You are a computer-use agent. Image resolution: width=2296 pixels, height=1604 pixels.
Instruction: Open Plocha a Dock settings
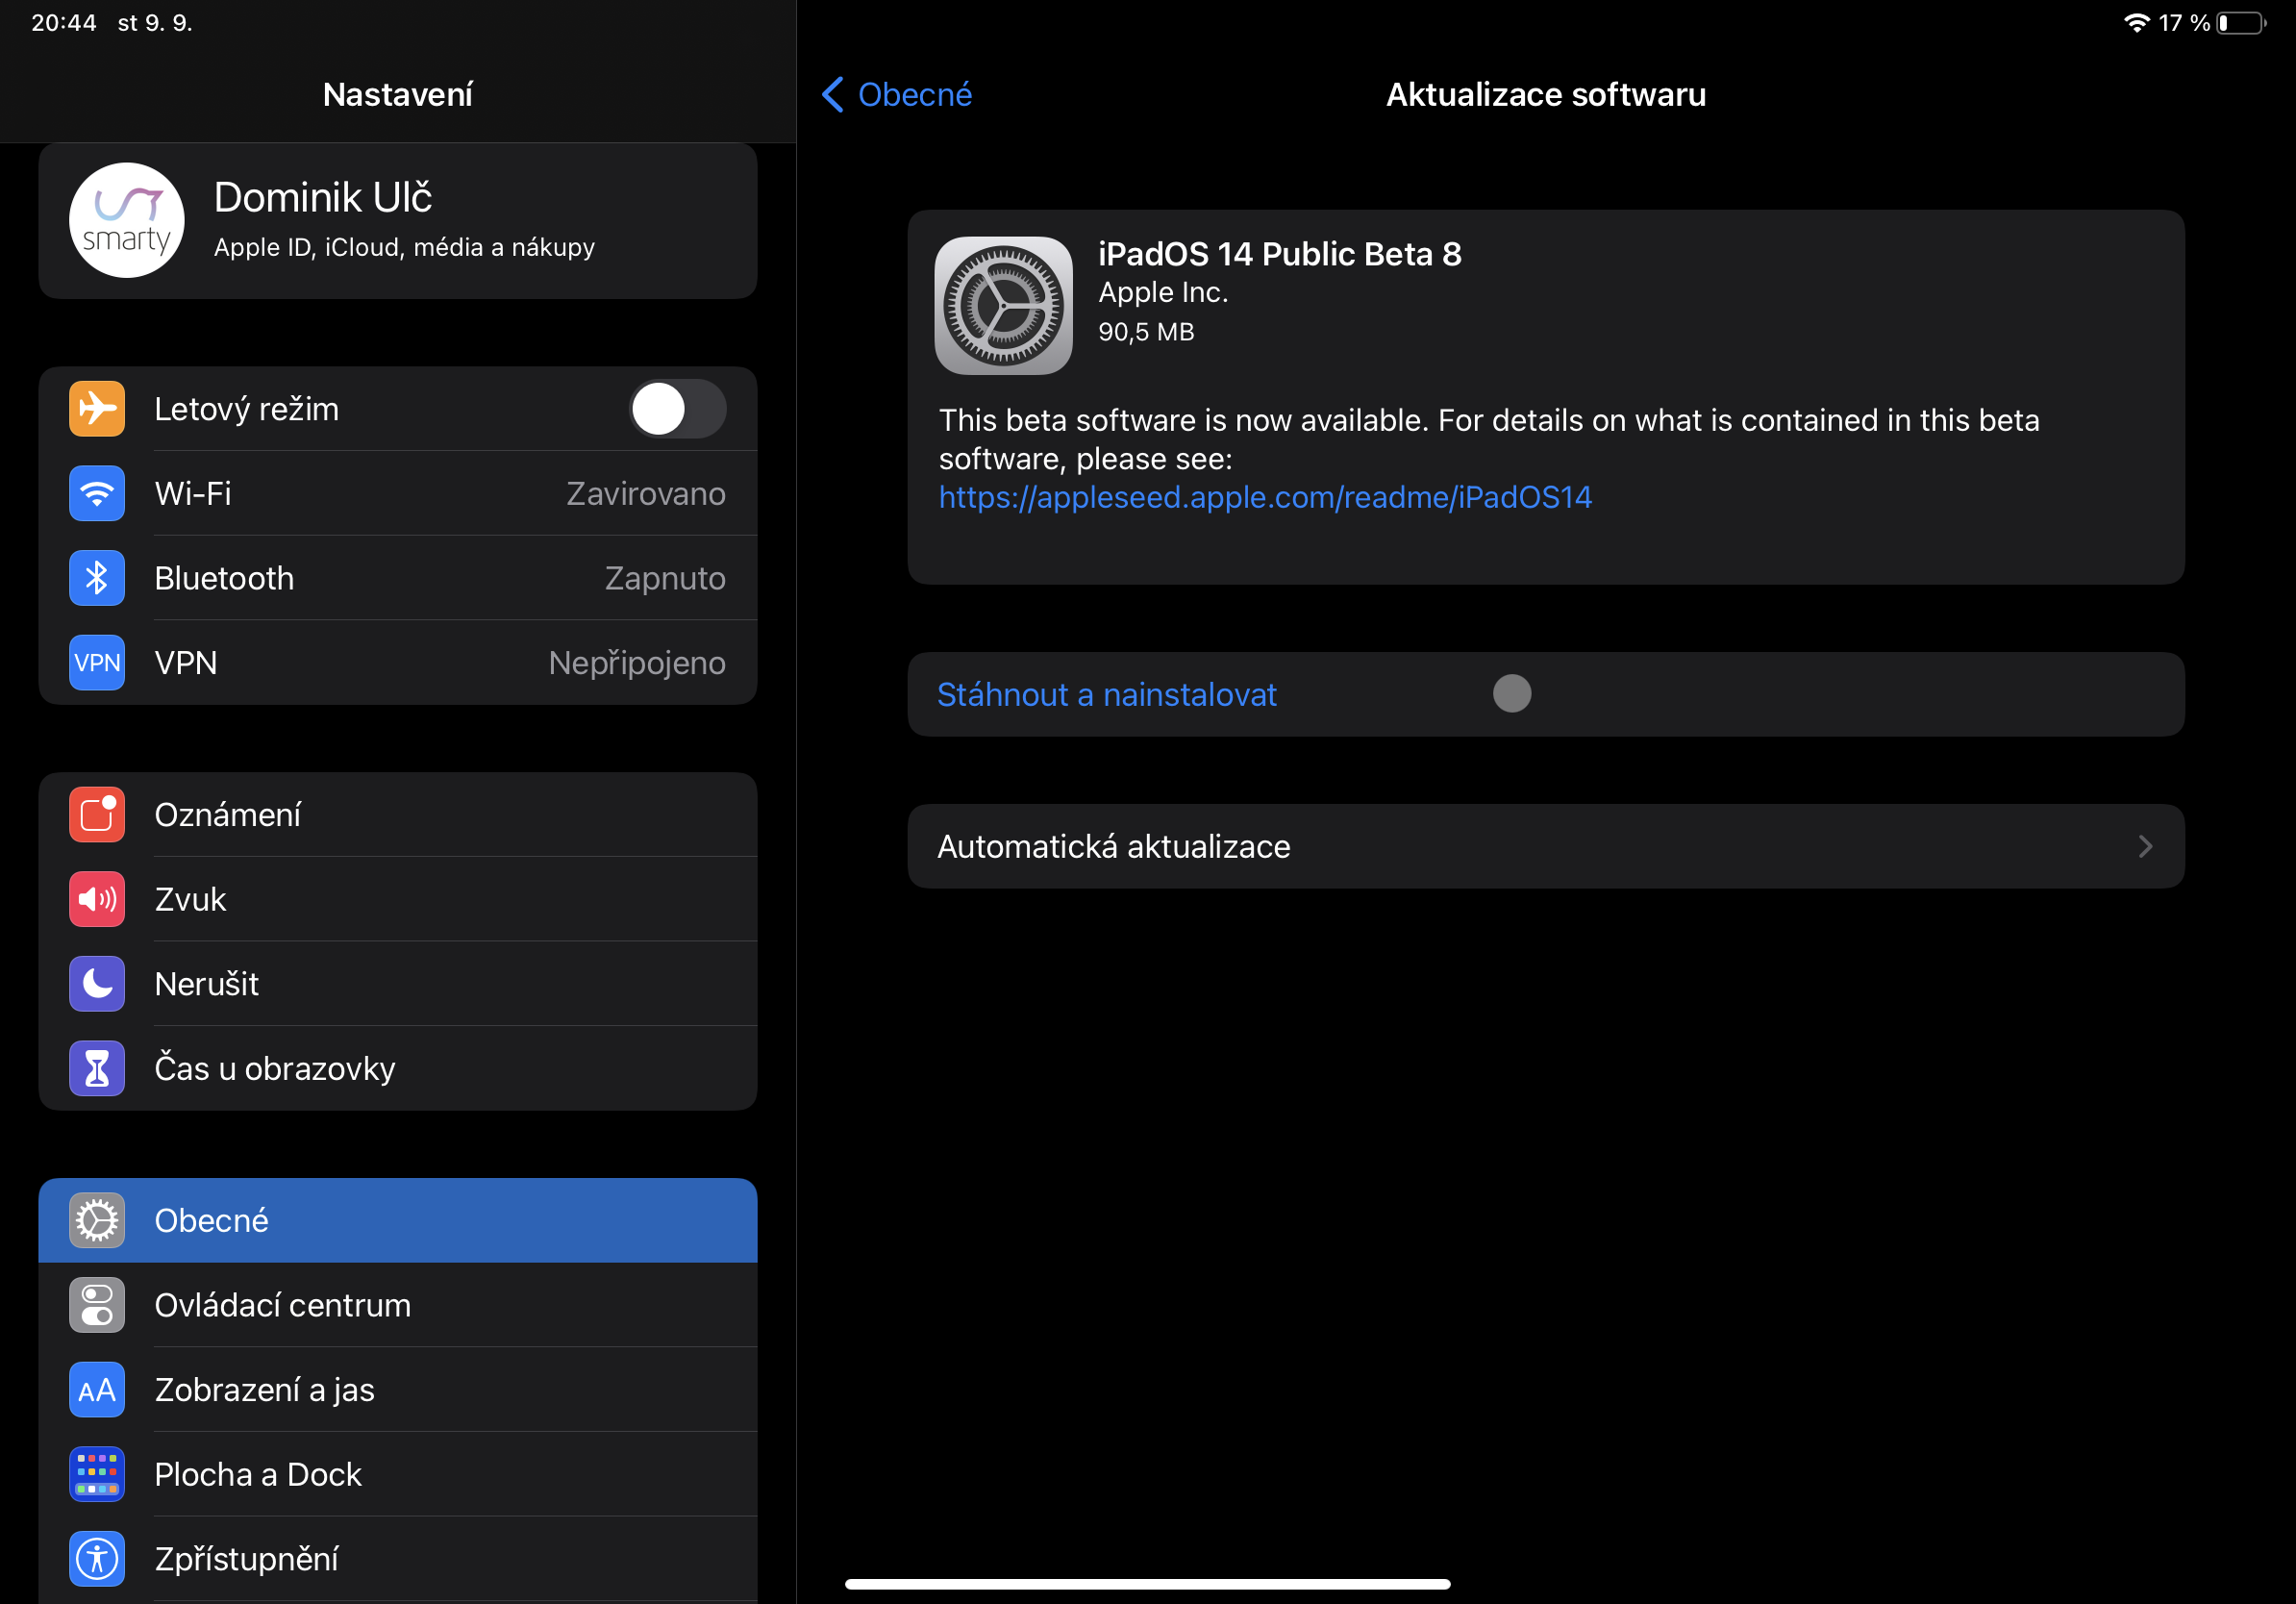click(x=258, y=1475)
